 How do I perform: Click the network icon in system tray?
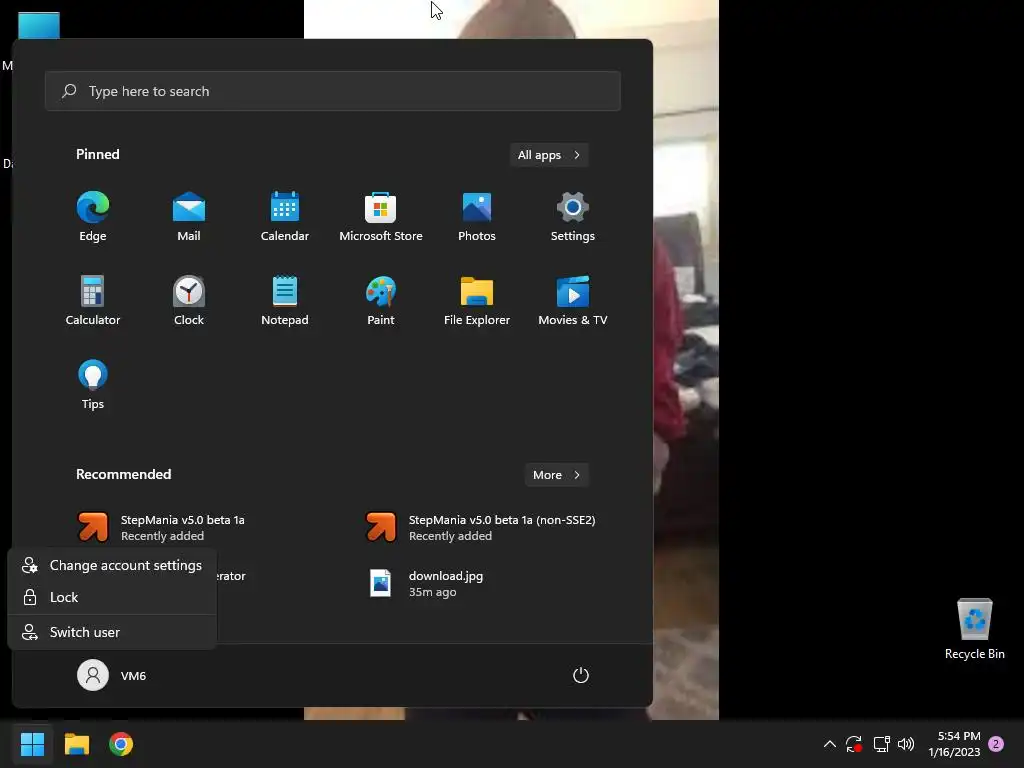pyautogui.click(x=882, y=744)
